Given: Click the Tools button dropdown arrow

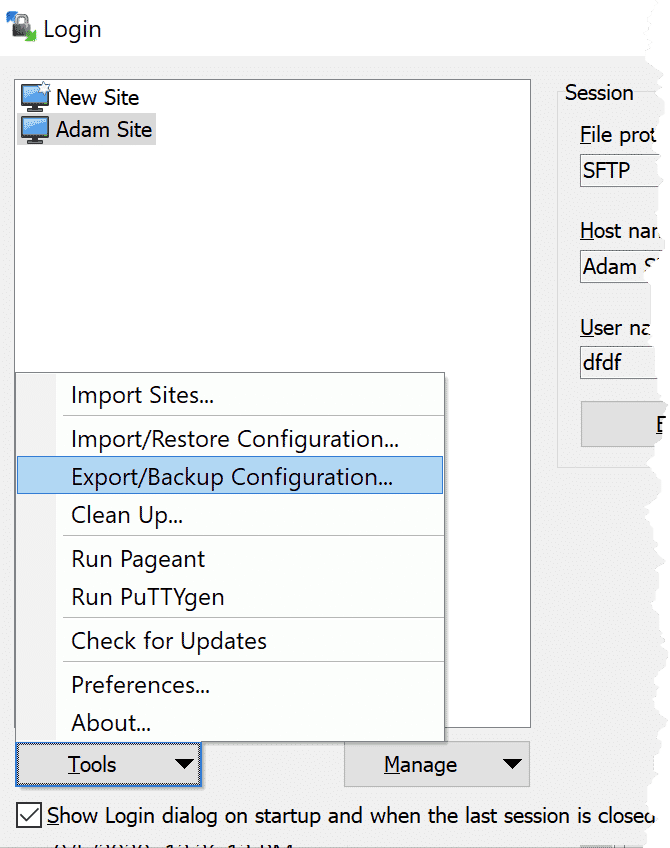Looking at the screenshot, I should pyautogui.click(x=184, y=764).
